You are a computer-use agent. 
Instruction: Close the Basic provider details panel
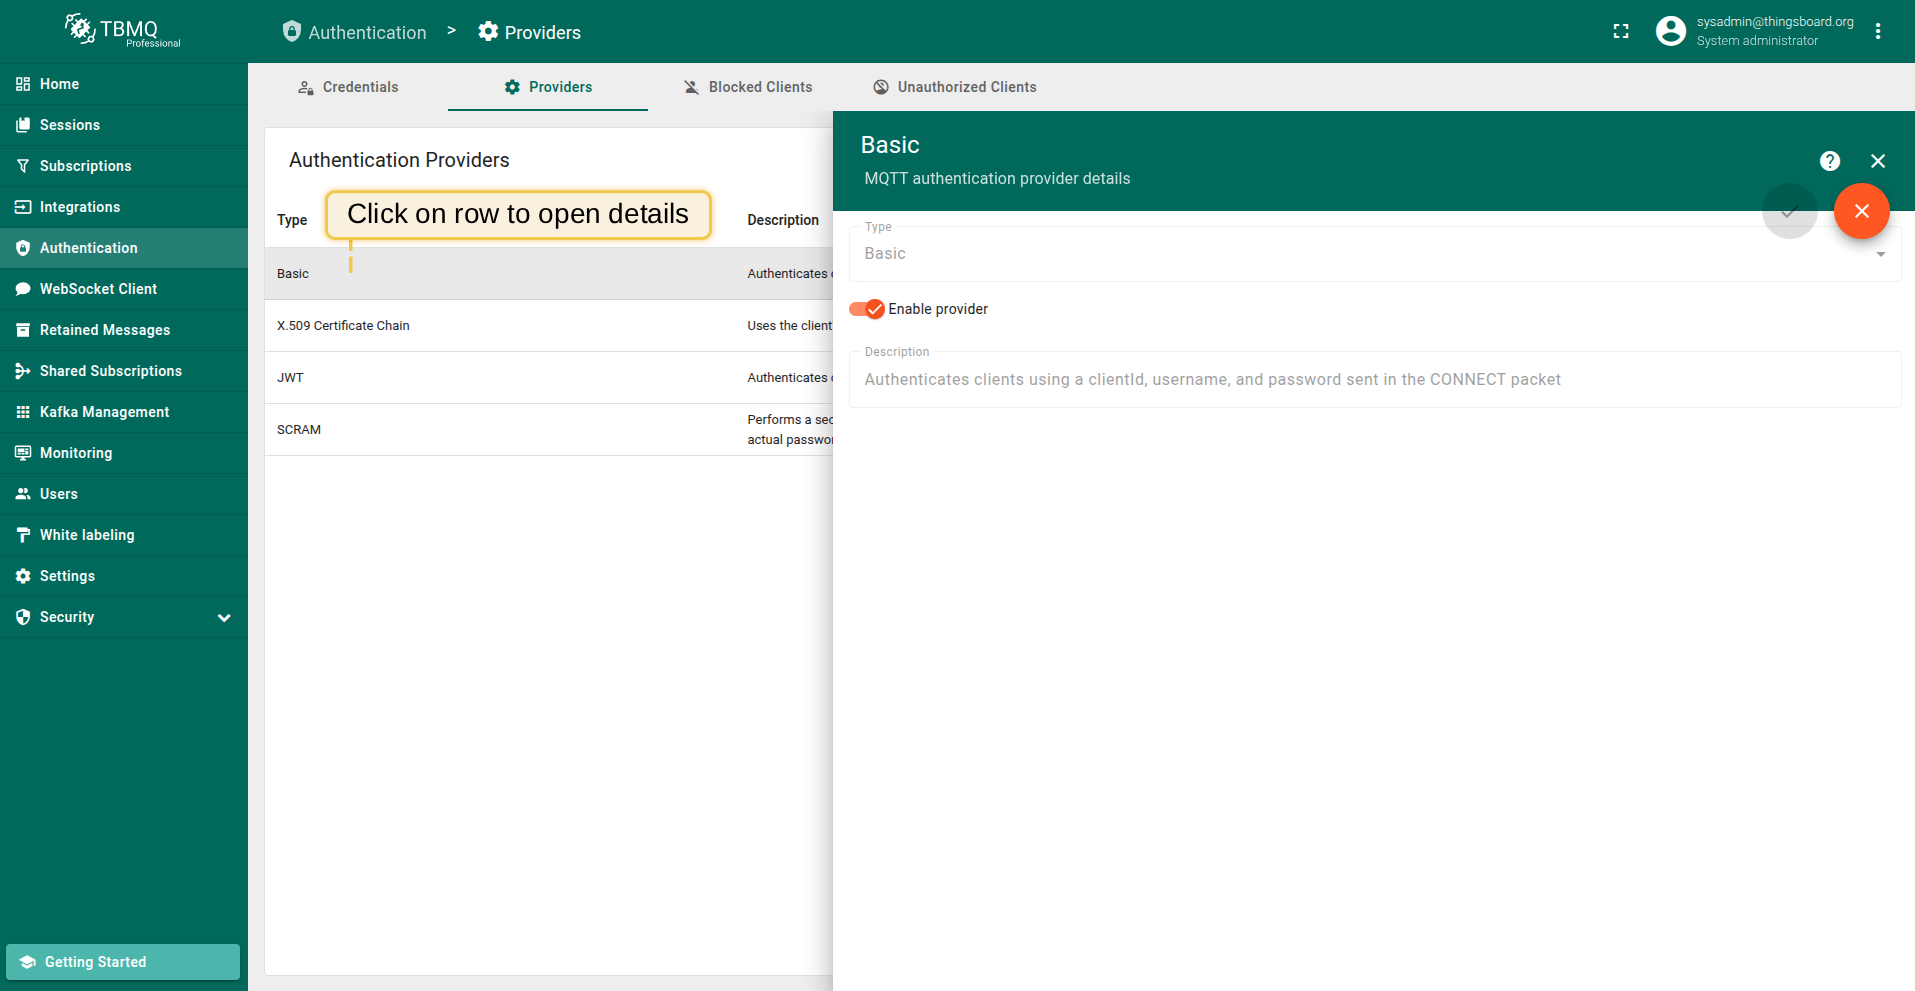click(1877, 161)
